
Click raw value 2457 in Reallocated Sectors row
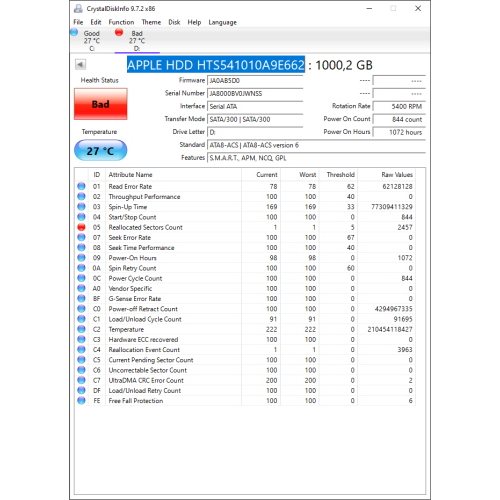click(405, 227)
